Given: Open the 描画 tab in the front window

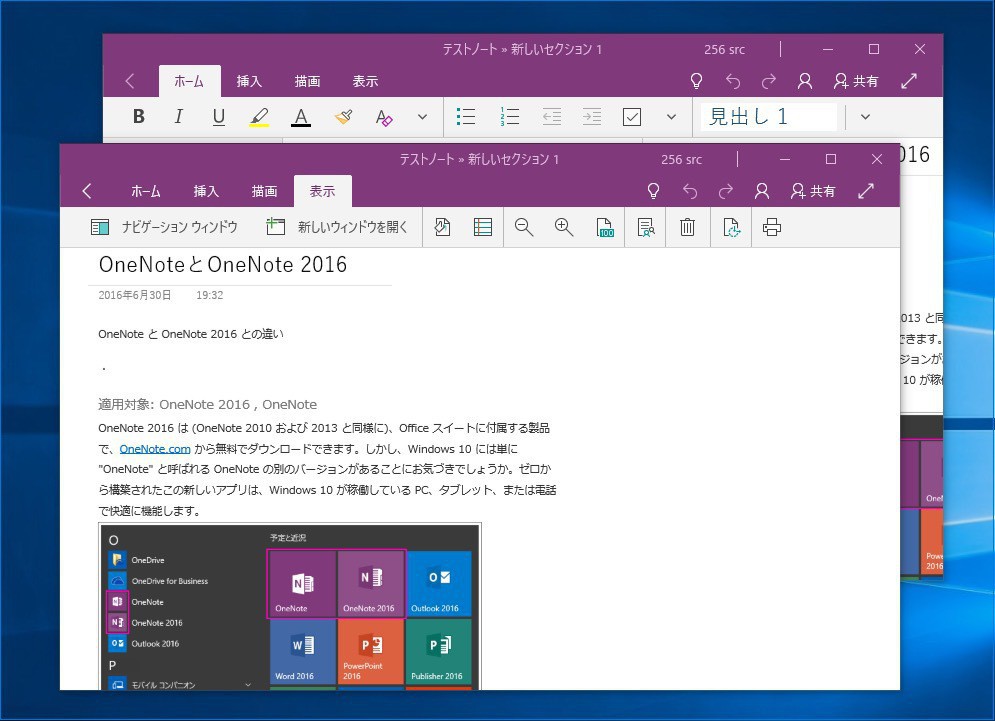Looking at the screenshot, I should (x=264, y=191).
